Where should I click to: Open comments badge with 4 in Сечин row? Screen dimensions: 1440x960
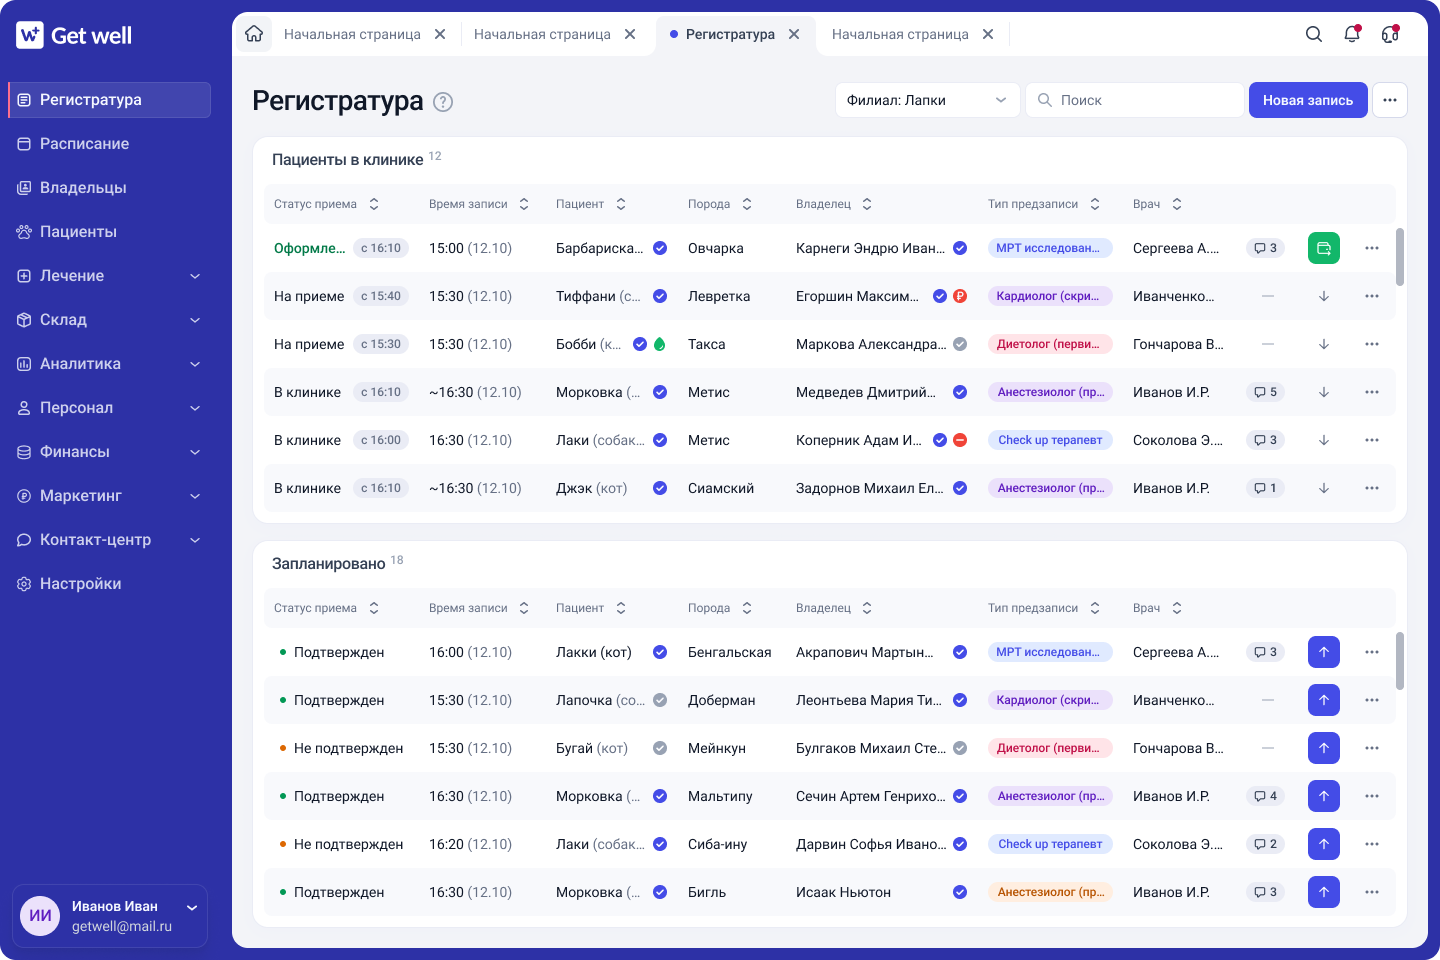coord(1266,796)
